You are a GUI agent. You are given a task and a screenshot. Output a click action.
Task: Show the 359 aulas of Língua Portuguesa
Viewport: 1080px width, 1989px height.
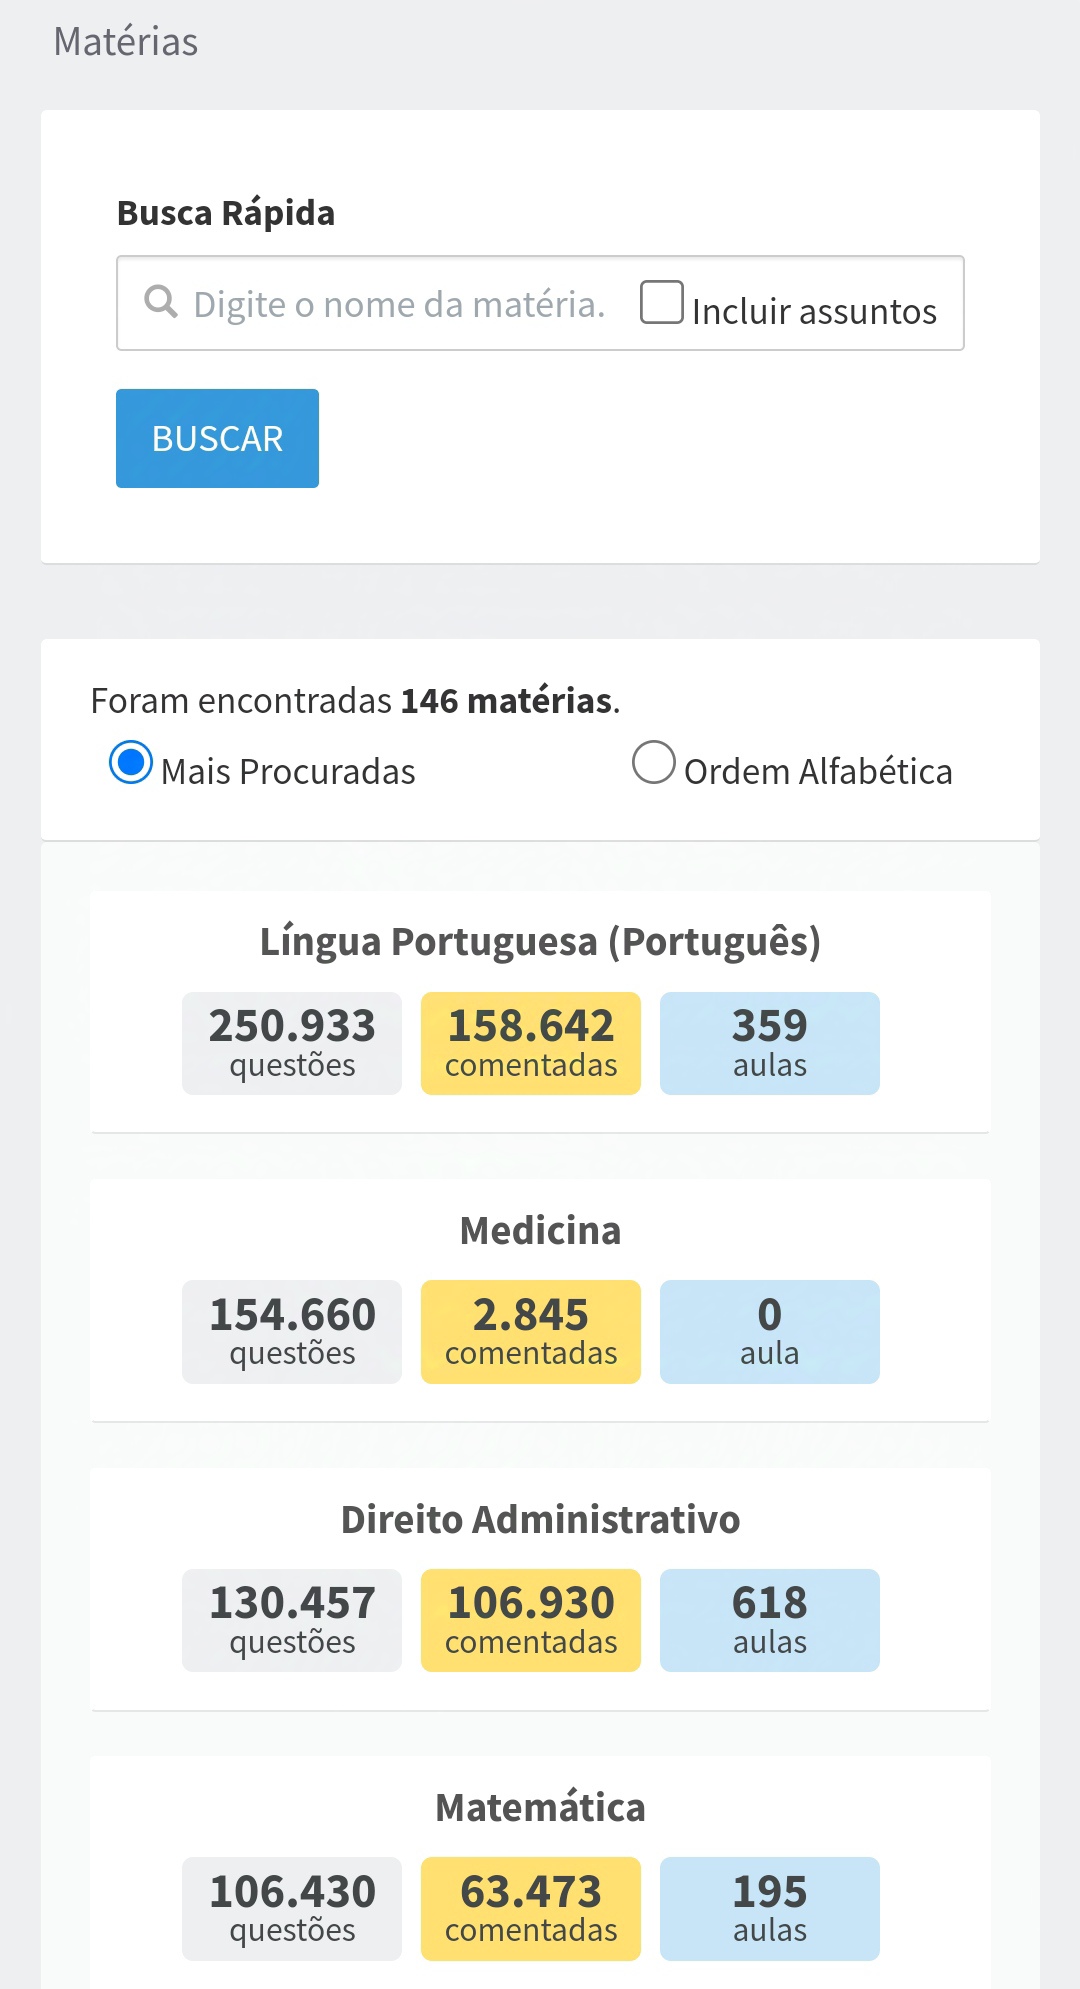click(769, 1043)
